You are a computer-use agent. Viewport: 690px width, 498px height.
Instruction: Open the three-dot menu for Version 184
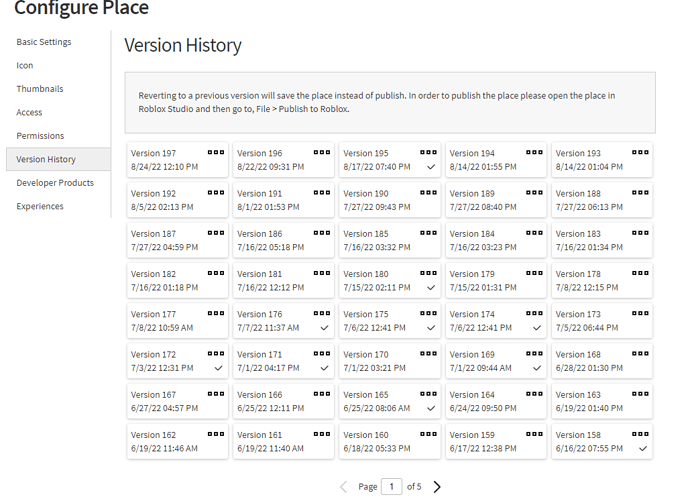pos(534,233)
